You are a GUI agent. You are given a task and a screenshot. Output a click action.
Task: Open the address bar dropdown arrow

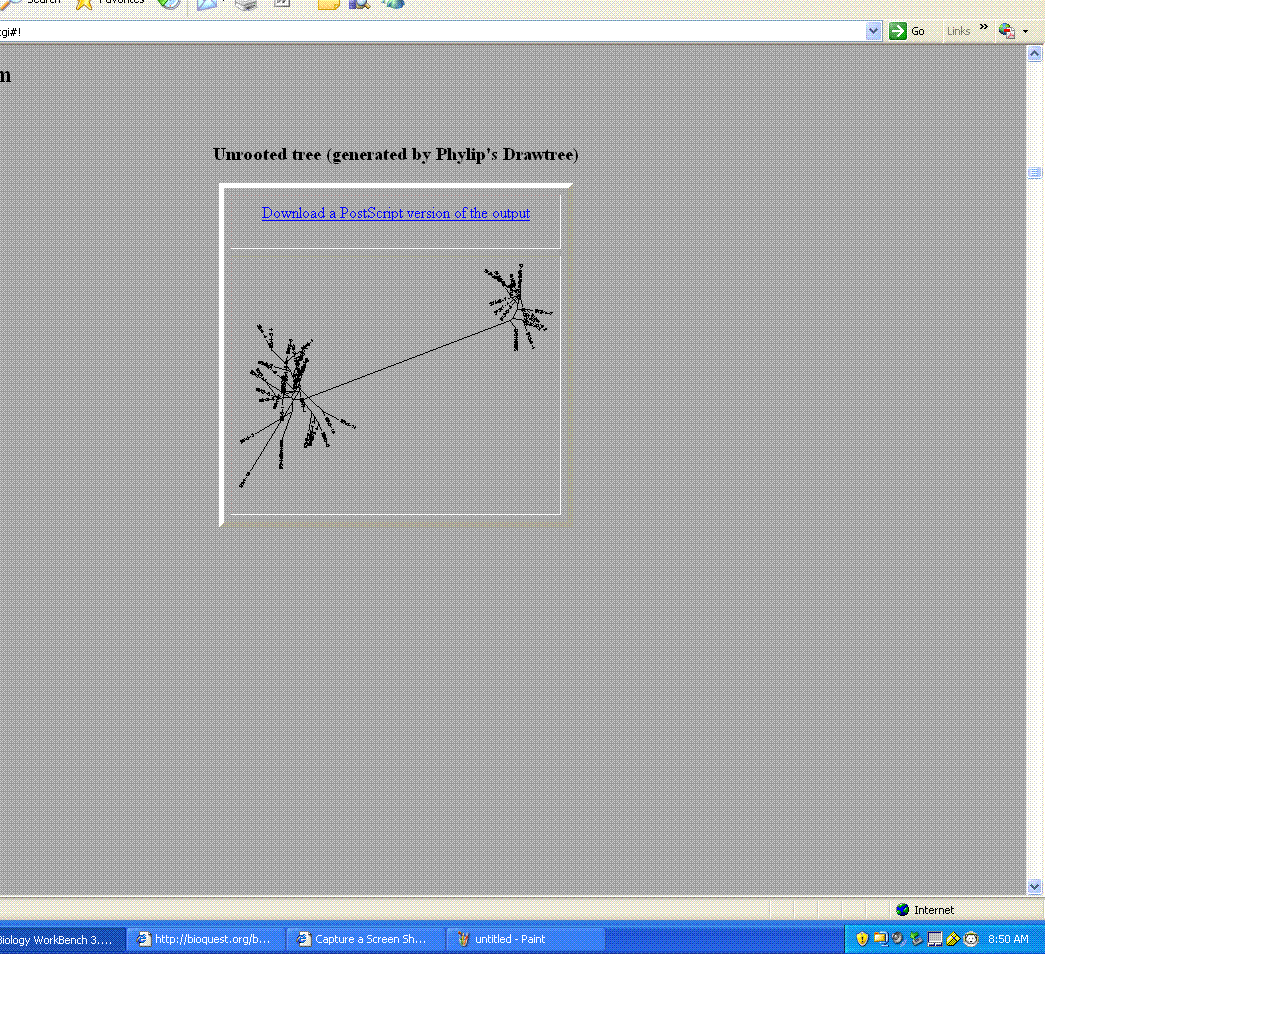pos(873,31)
